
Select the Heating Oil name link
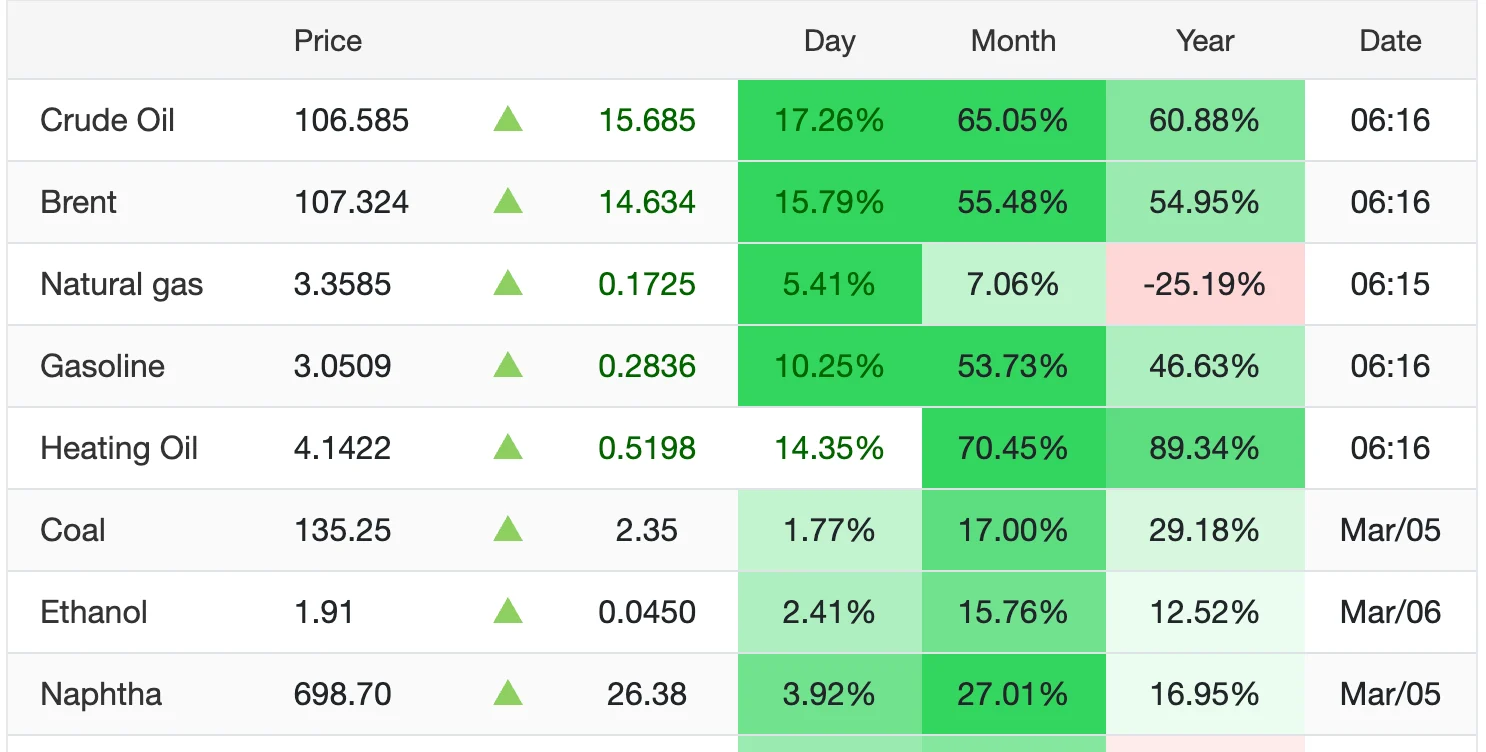coord(119,448)
